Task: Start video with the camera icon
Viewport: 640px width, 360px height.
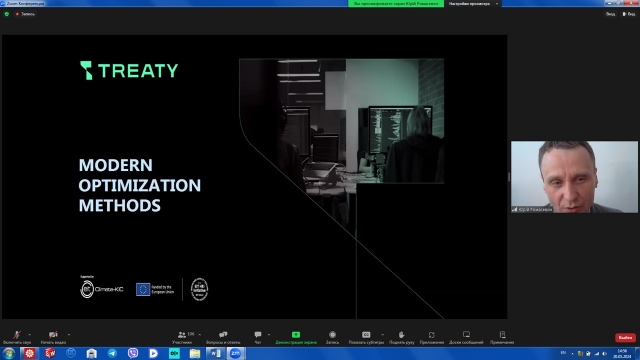Action: (x=53, y=337)
